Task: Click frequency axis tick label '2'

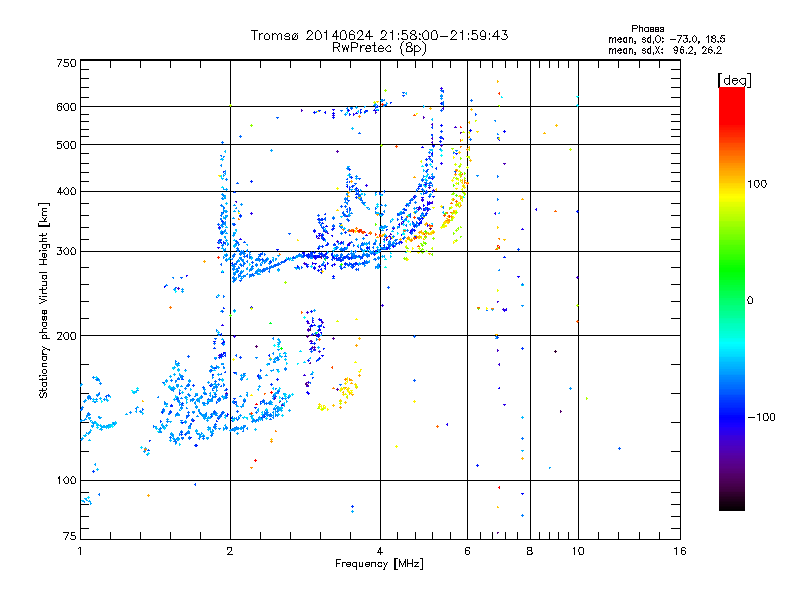Action: click(x=230, y=551)
